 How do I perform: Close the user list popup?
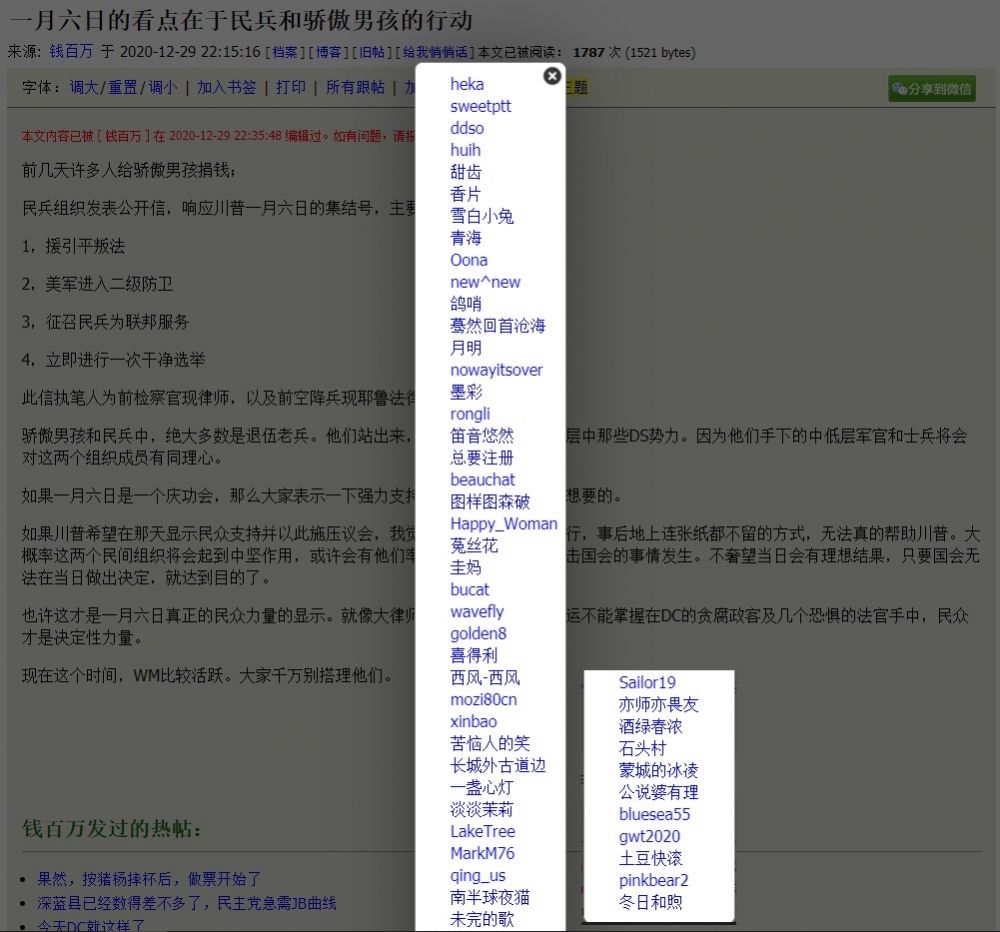tap(552, 76)
